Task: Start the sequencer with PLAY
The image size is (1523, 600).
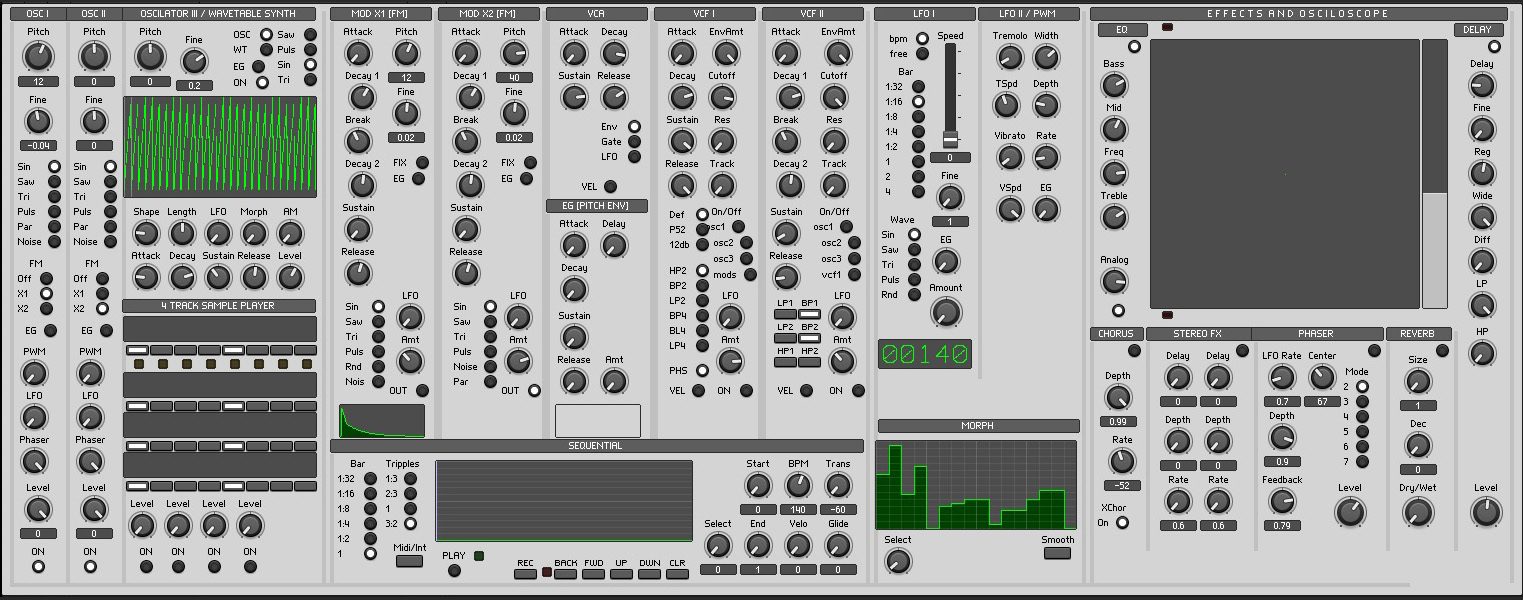Action: pos(454,571)
